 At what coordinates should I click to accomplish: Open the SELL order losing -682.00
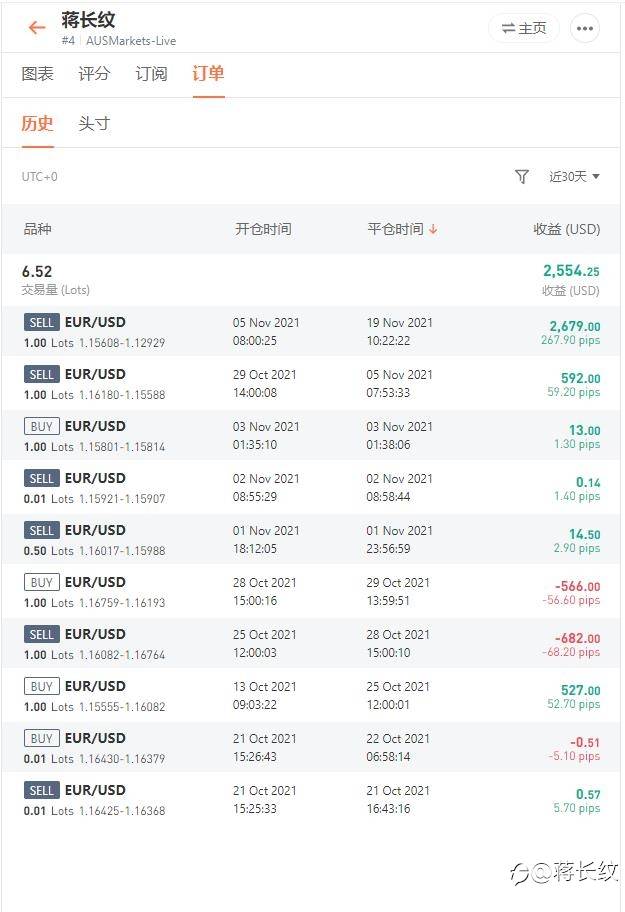coord(311,644)
